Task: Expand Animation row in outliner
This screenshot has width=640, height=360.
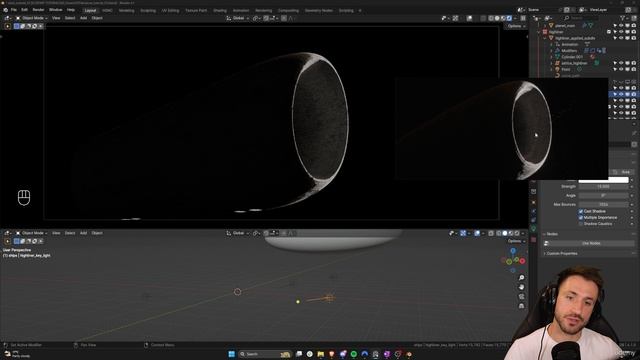Action: tap(551, 44)
